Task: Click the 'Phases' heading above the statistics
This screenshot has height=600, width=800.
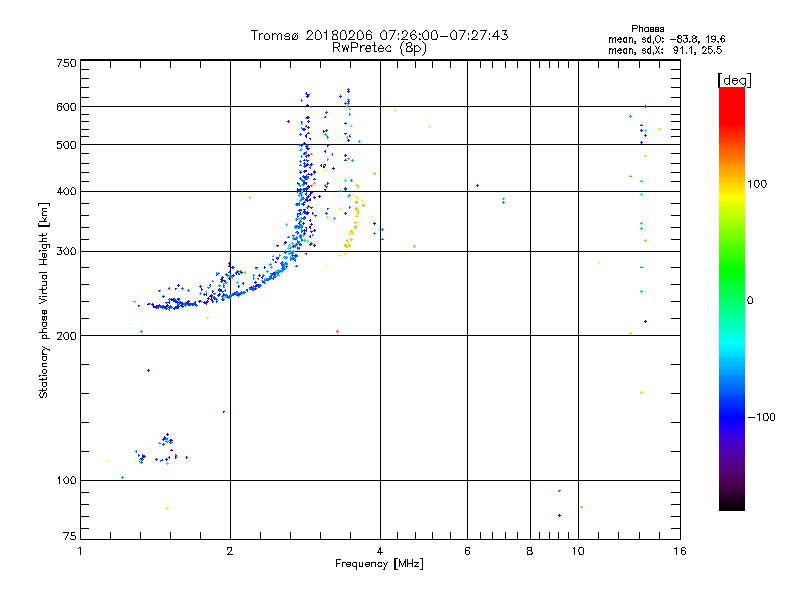Action: coord(647,29)
